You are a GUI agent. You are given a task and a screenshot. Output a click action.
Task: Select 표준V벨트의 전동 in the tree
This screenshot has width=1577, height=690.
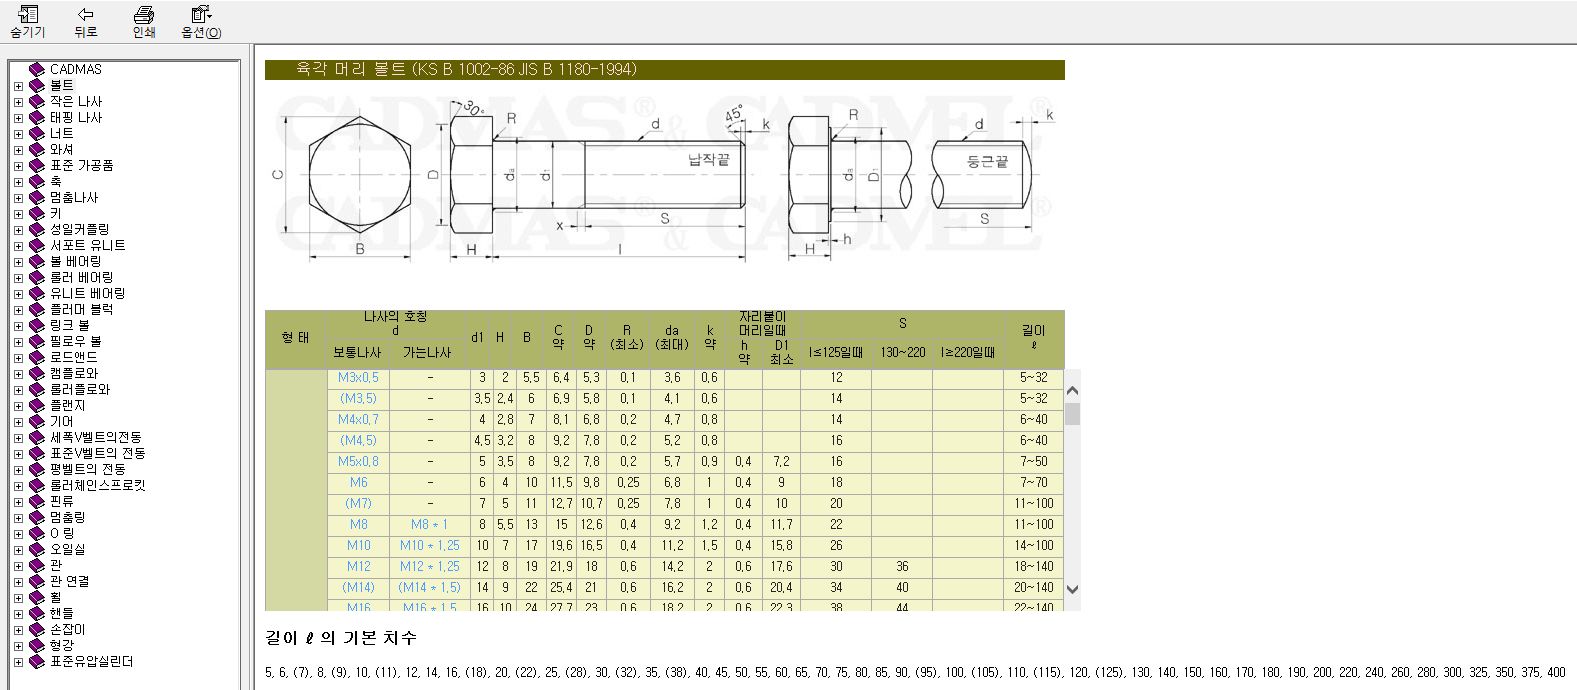pyautogui.click(x=98, y=453)
